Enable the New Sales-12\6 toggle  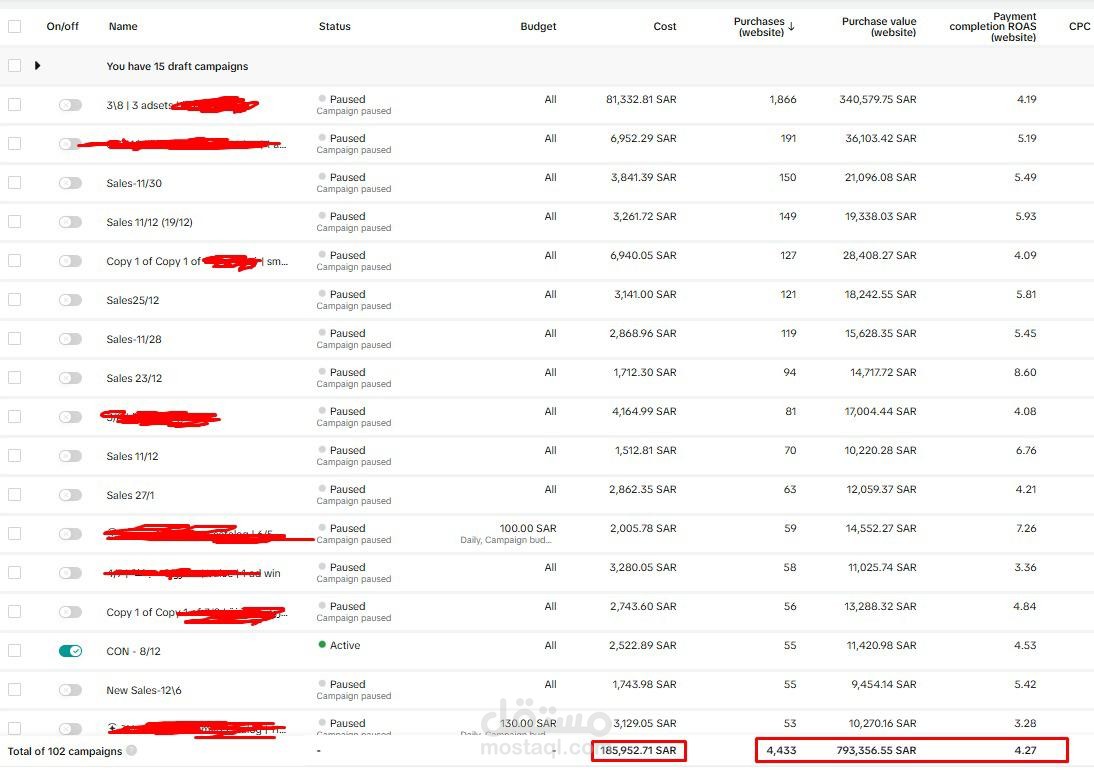pos(70,690)
